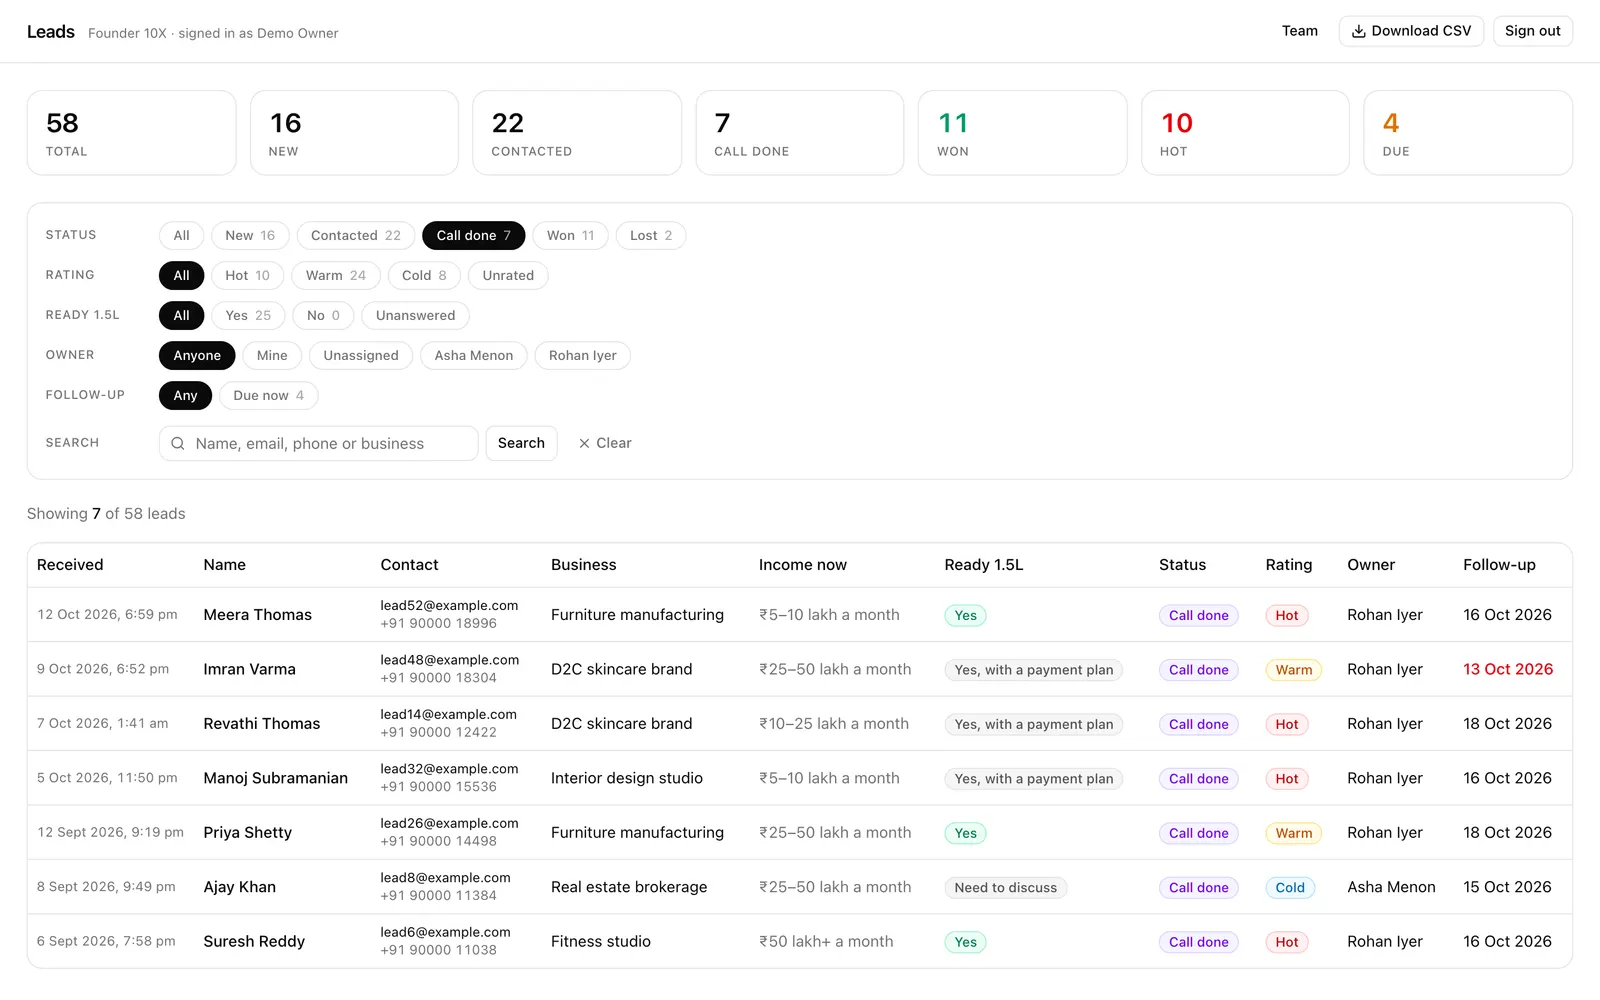Click the magnifier icon in search field

pyautogui.click(x=178, y=443)
